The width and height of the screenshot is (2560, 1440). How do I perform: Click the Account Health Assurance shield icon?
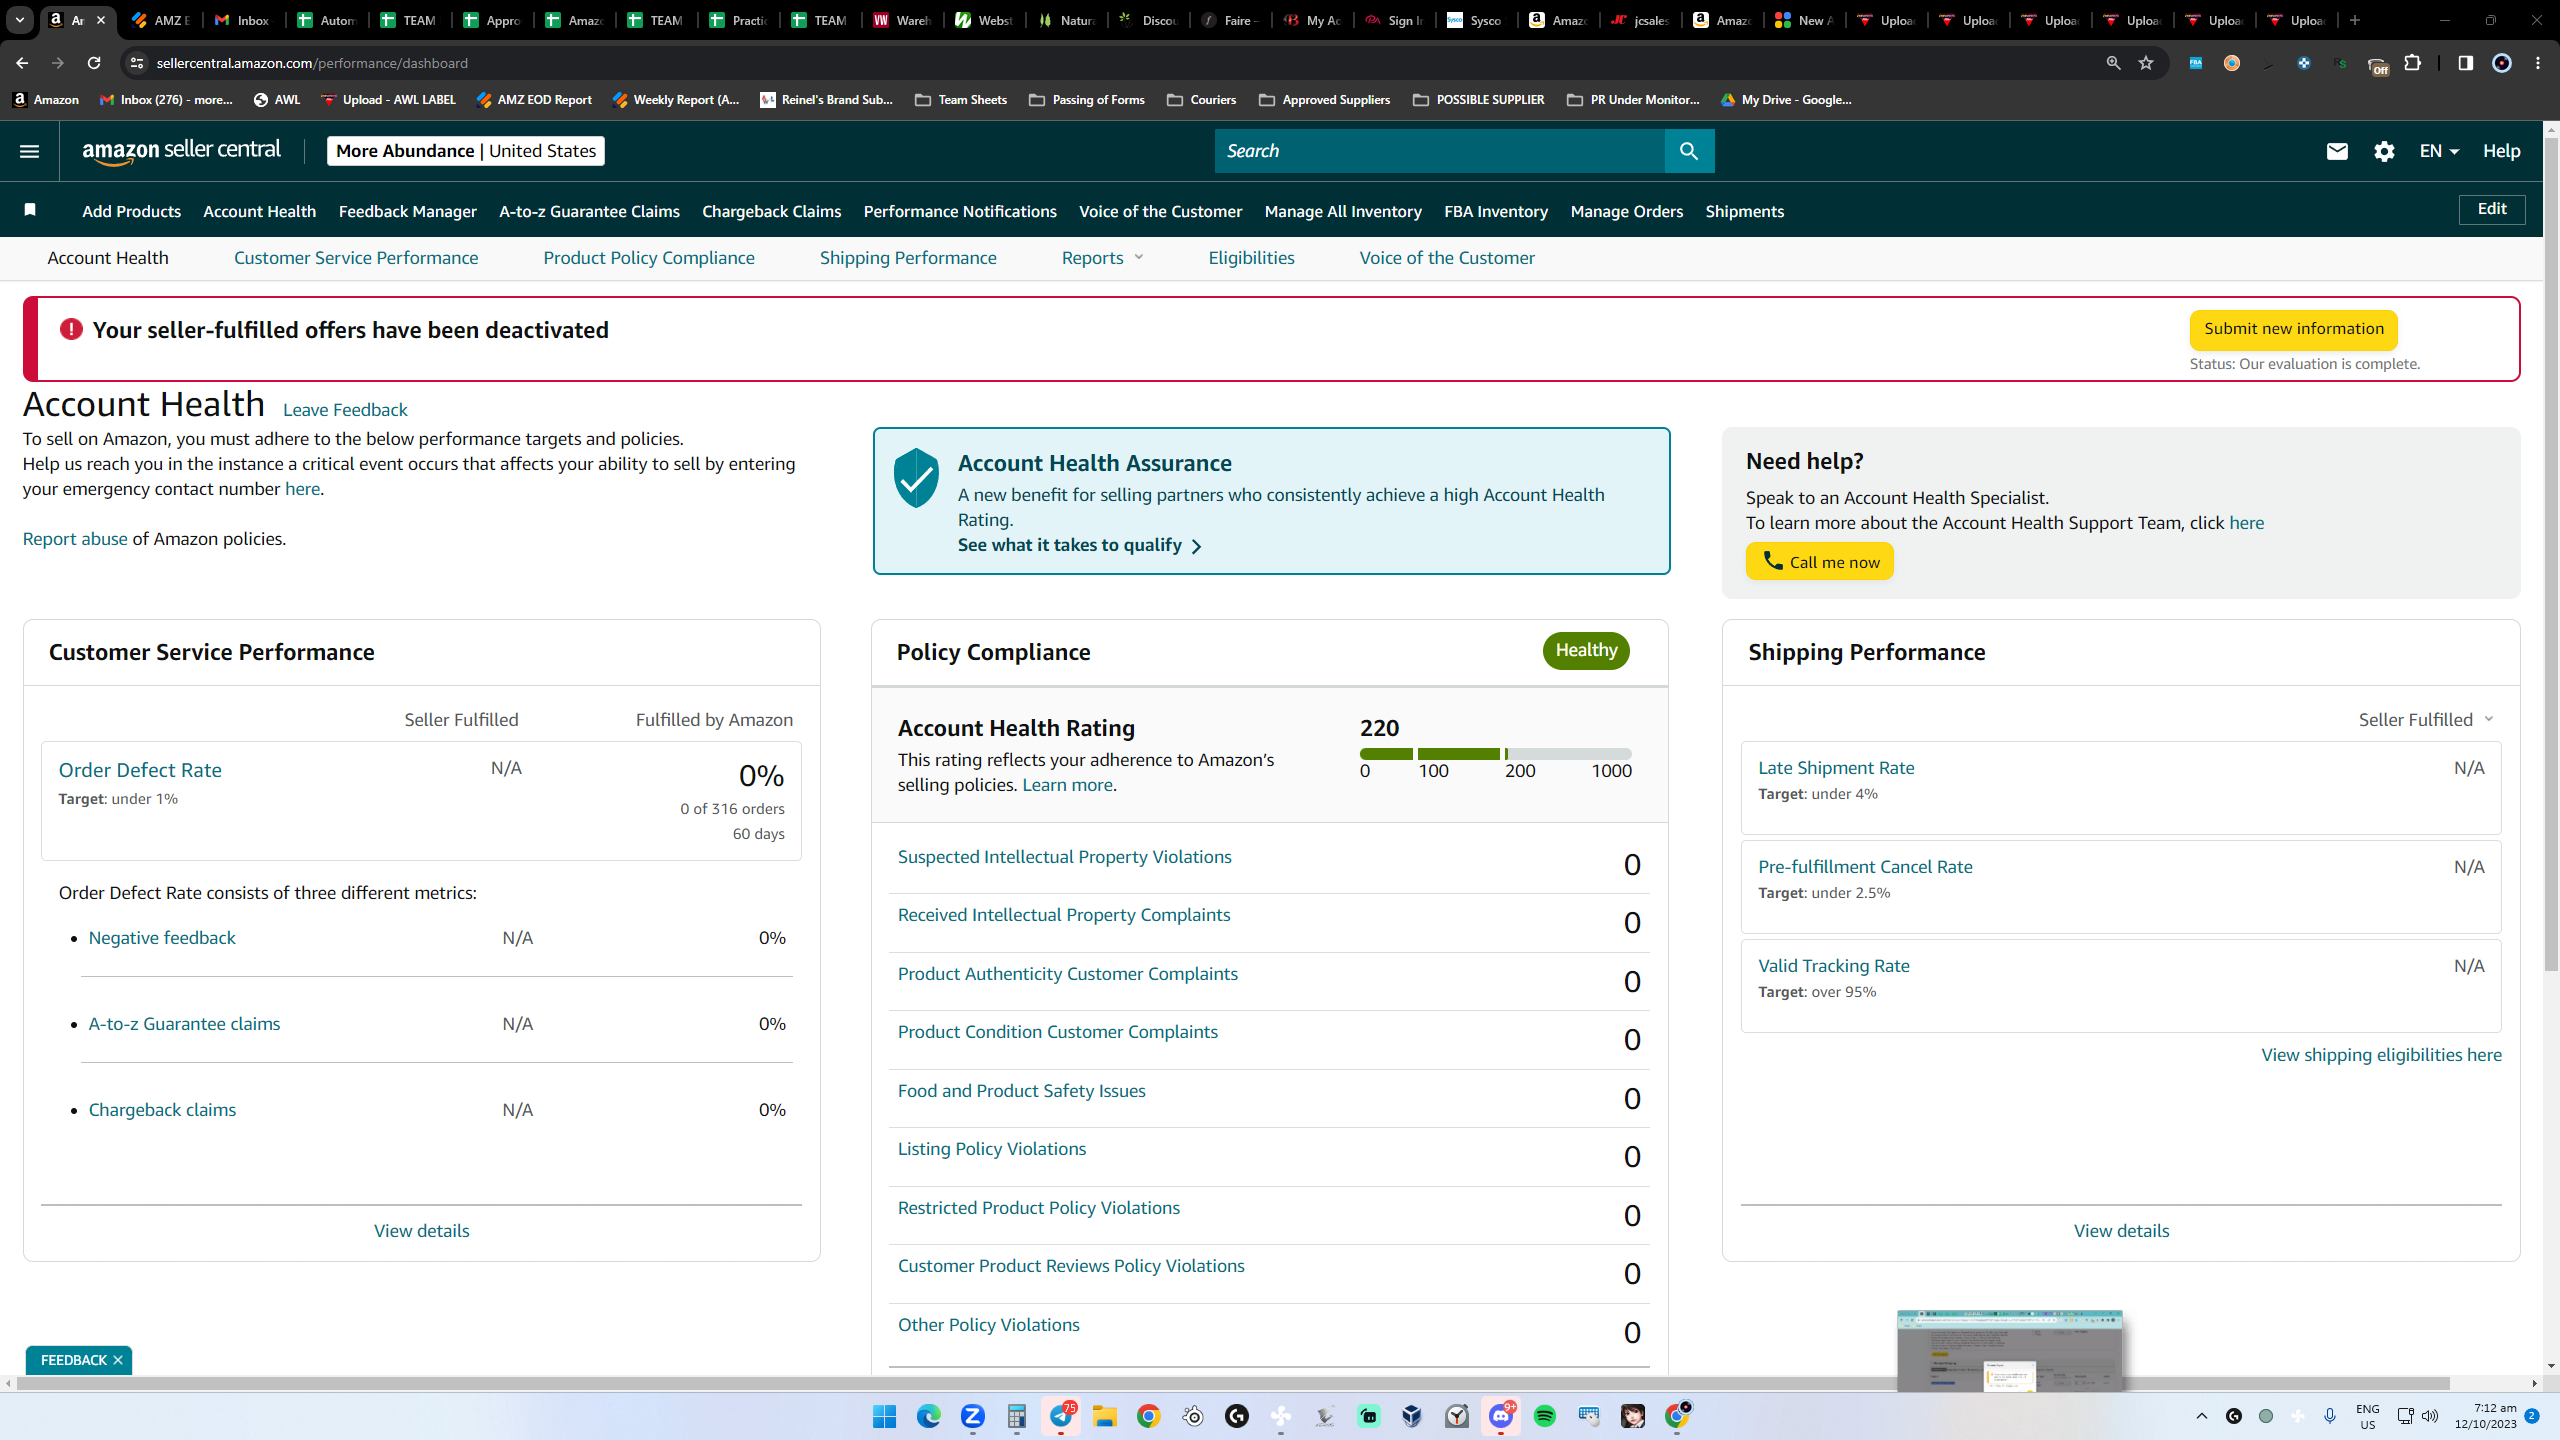[x=916, y=478]
